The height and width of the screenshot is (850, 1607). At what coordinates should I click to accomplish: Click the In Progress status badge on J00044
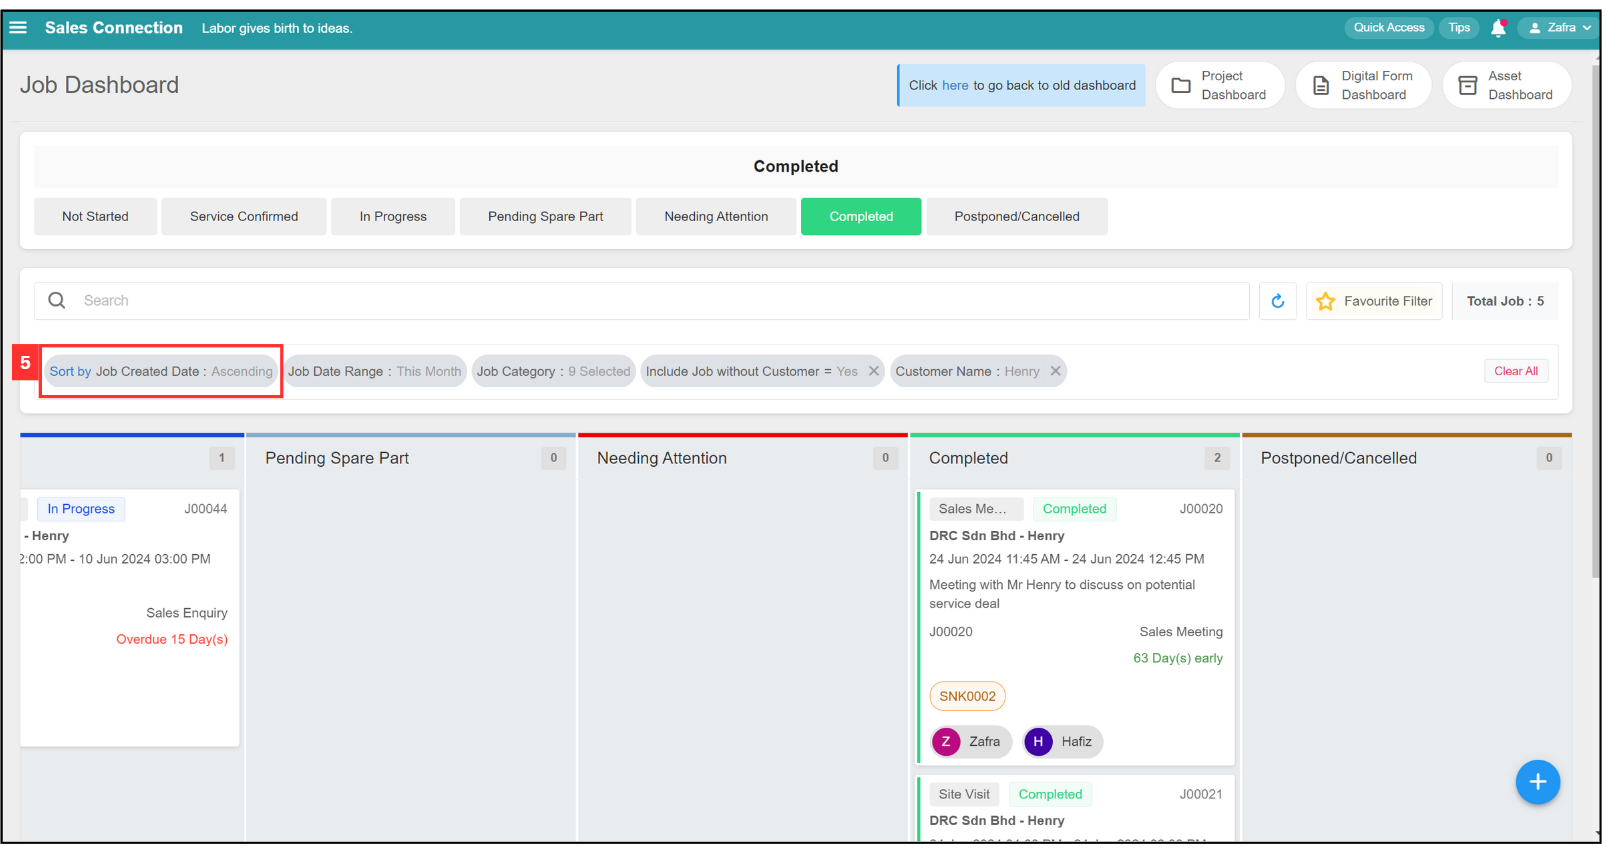click(x=81, y=509)
